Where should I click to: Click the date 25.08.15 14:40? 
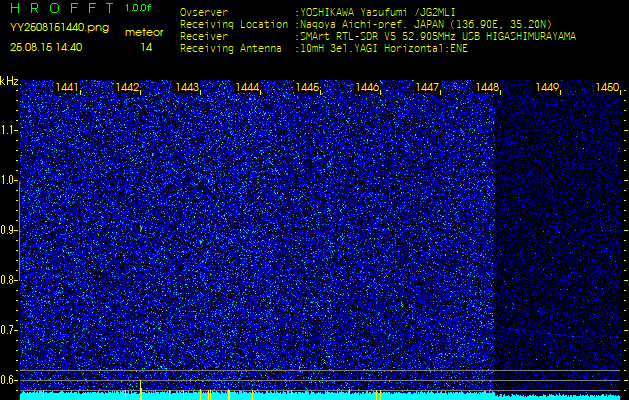pos(46,47)
